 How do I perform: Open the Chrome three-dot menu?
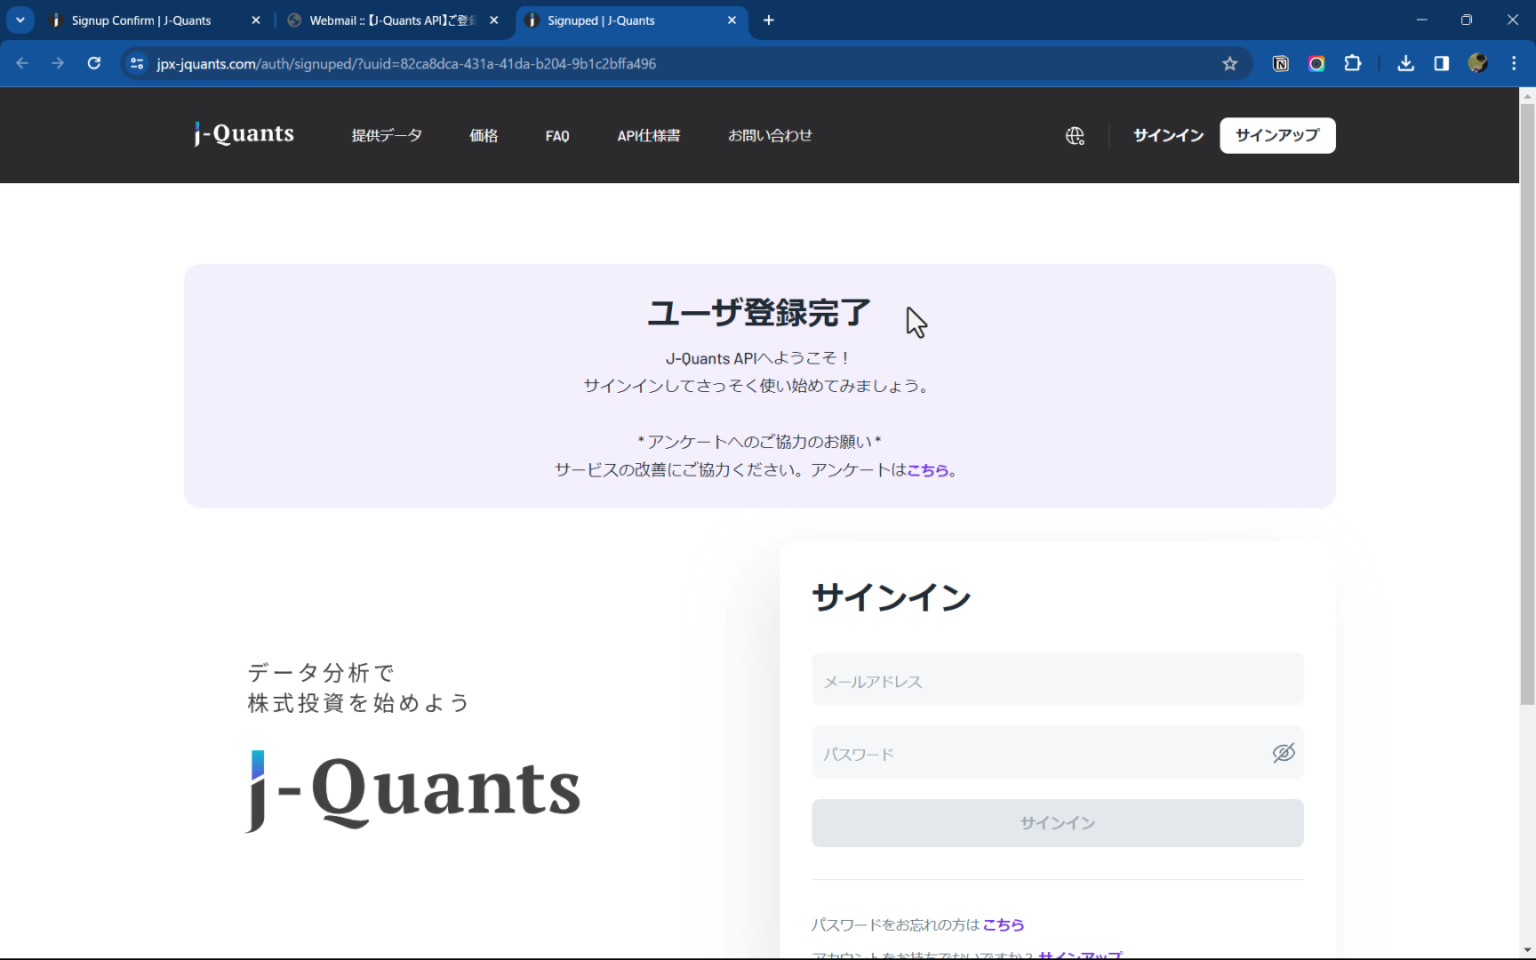click(x=1516, y=63)
